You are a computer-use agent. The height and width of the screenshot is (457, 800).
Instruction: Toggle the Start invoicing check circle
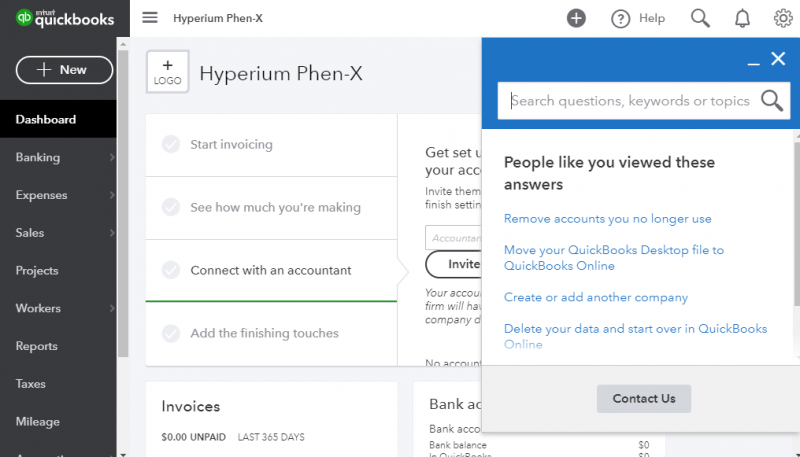click(x=171, y=144)
